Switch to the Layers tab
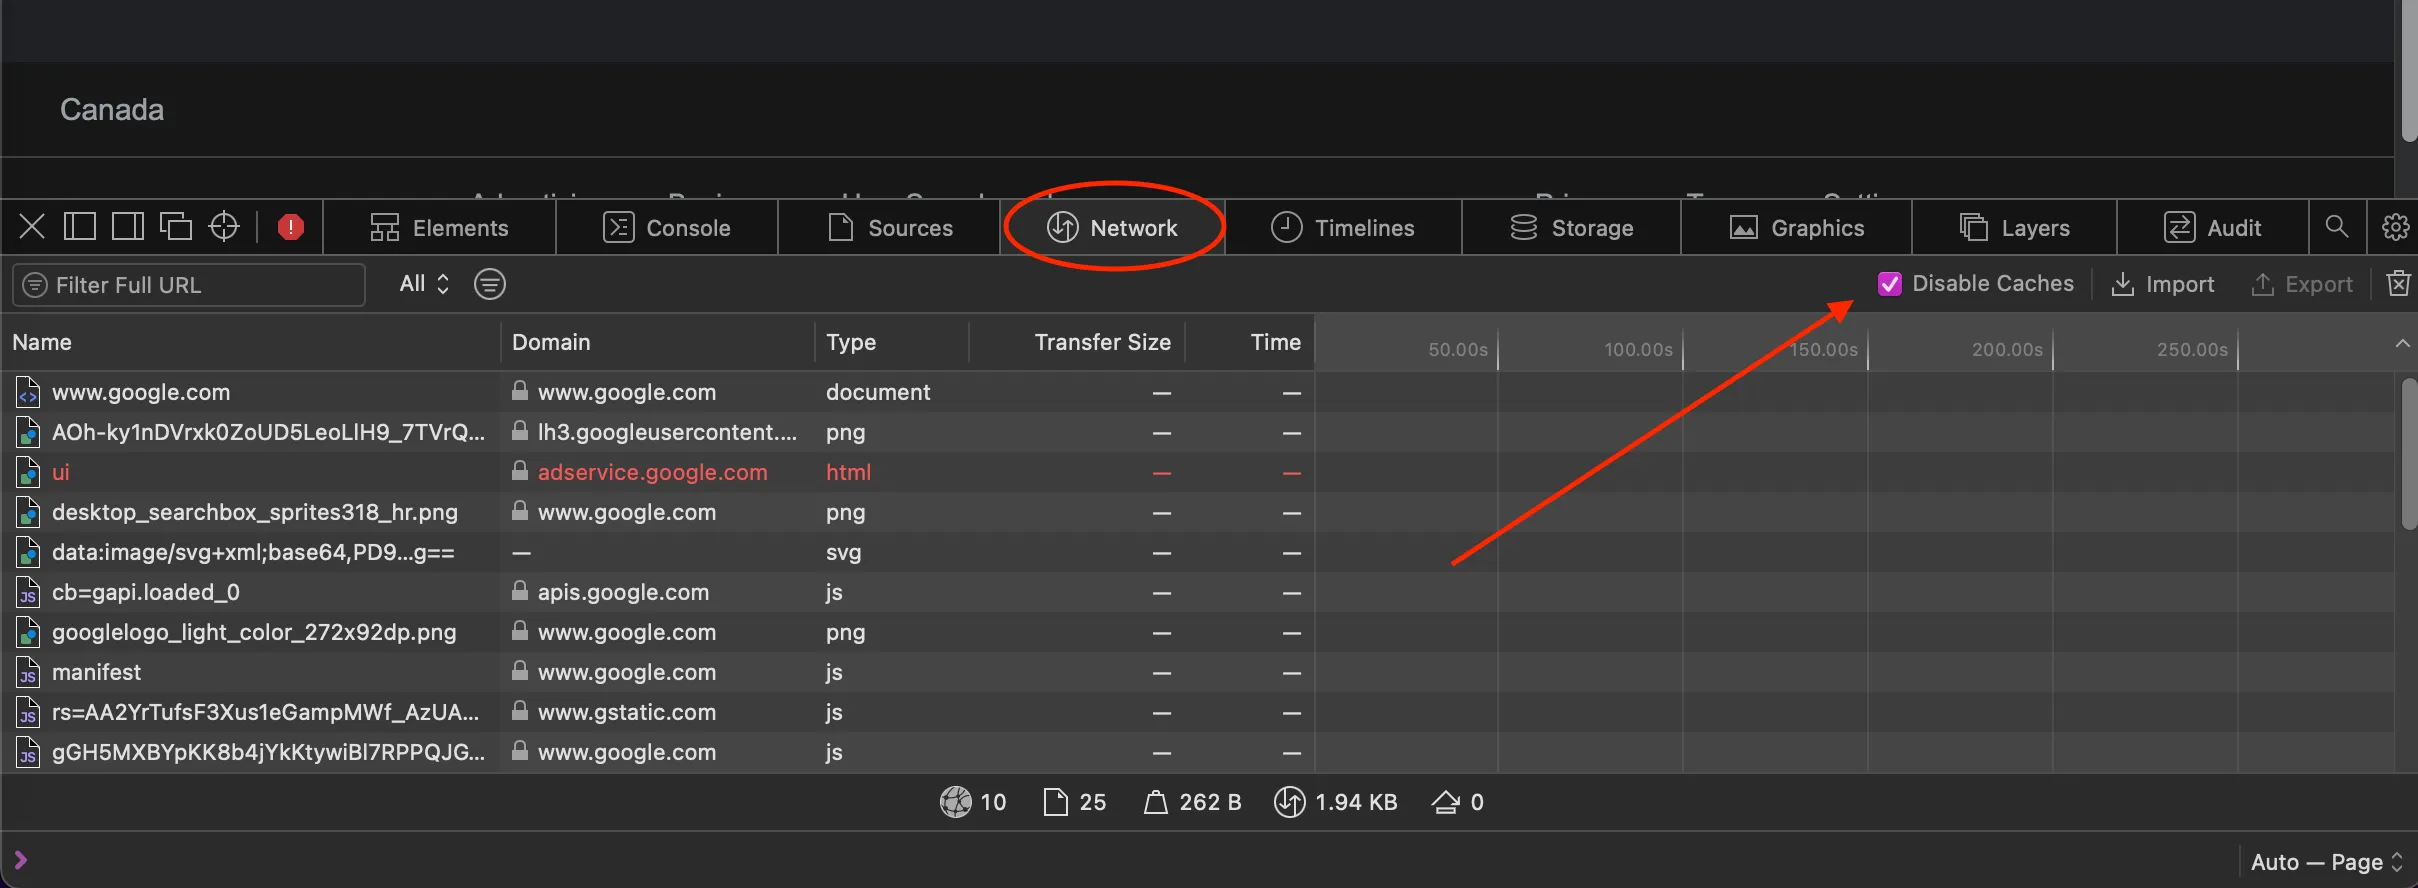Image resolution: width=2418 pixels, height=888 pixels. tap(2014, 228)
